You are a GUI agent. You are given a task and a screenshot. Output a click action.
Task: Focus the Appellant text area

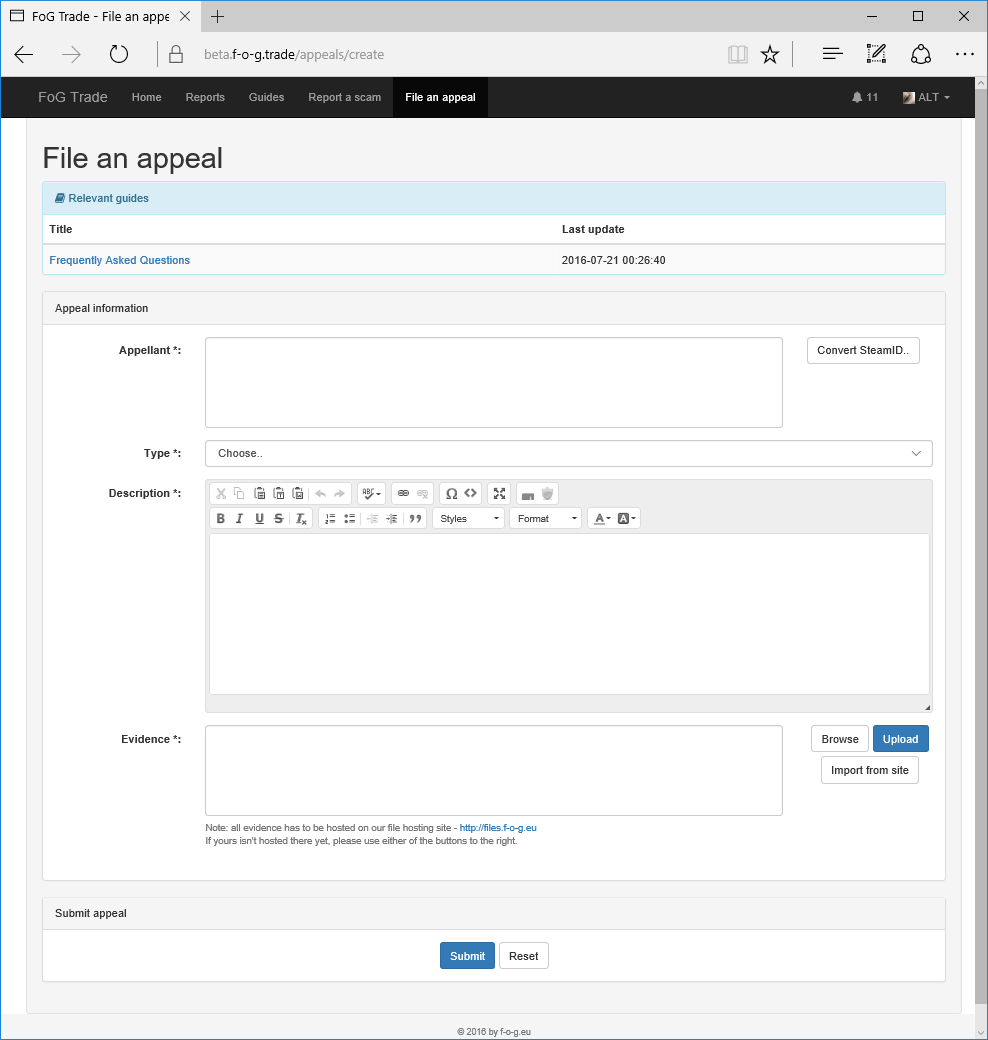pos(494,383)
